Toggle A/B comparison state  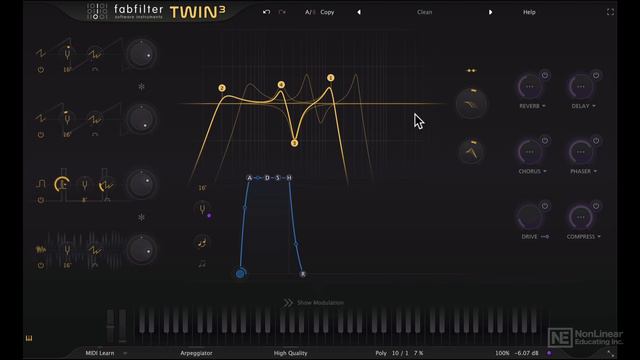(x=310, y=12)
